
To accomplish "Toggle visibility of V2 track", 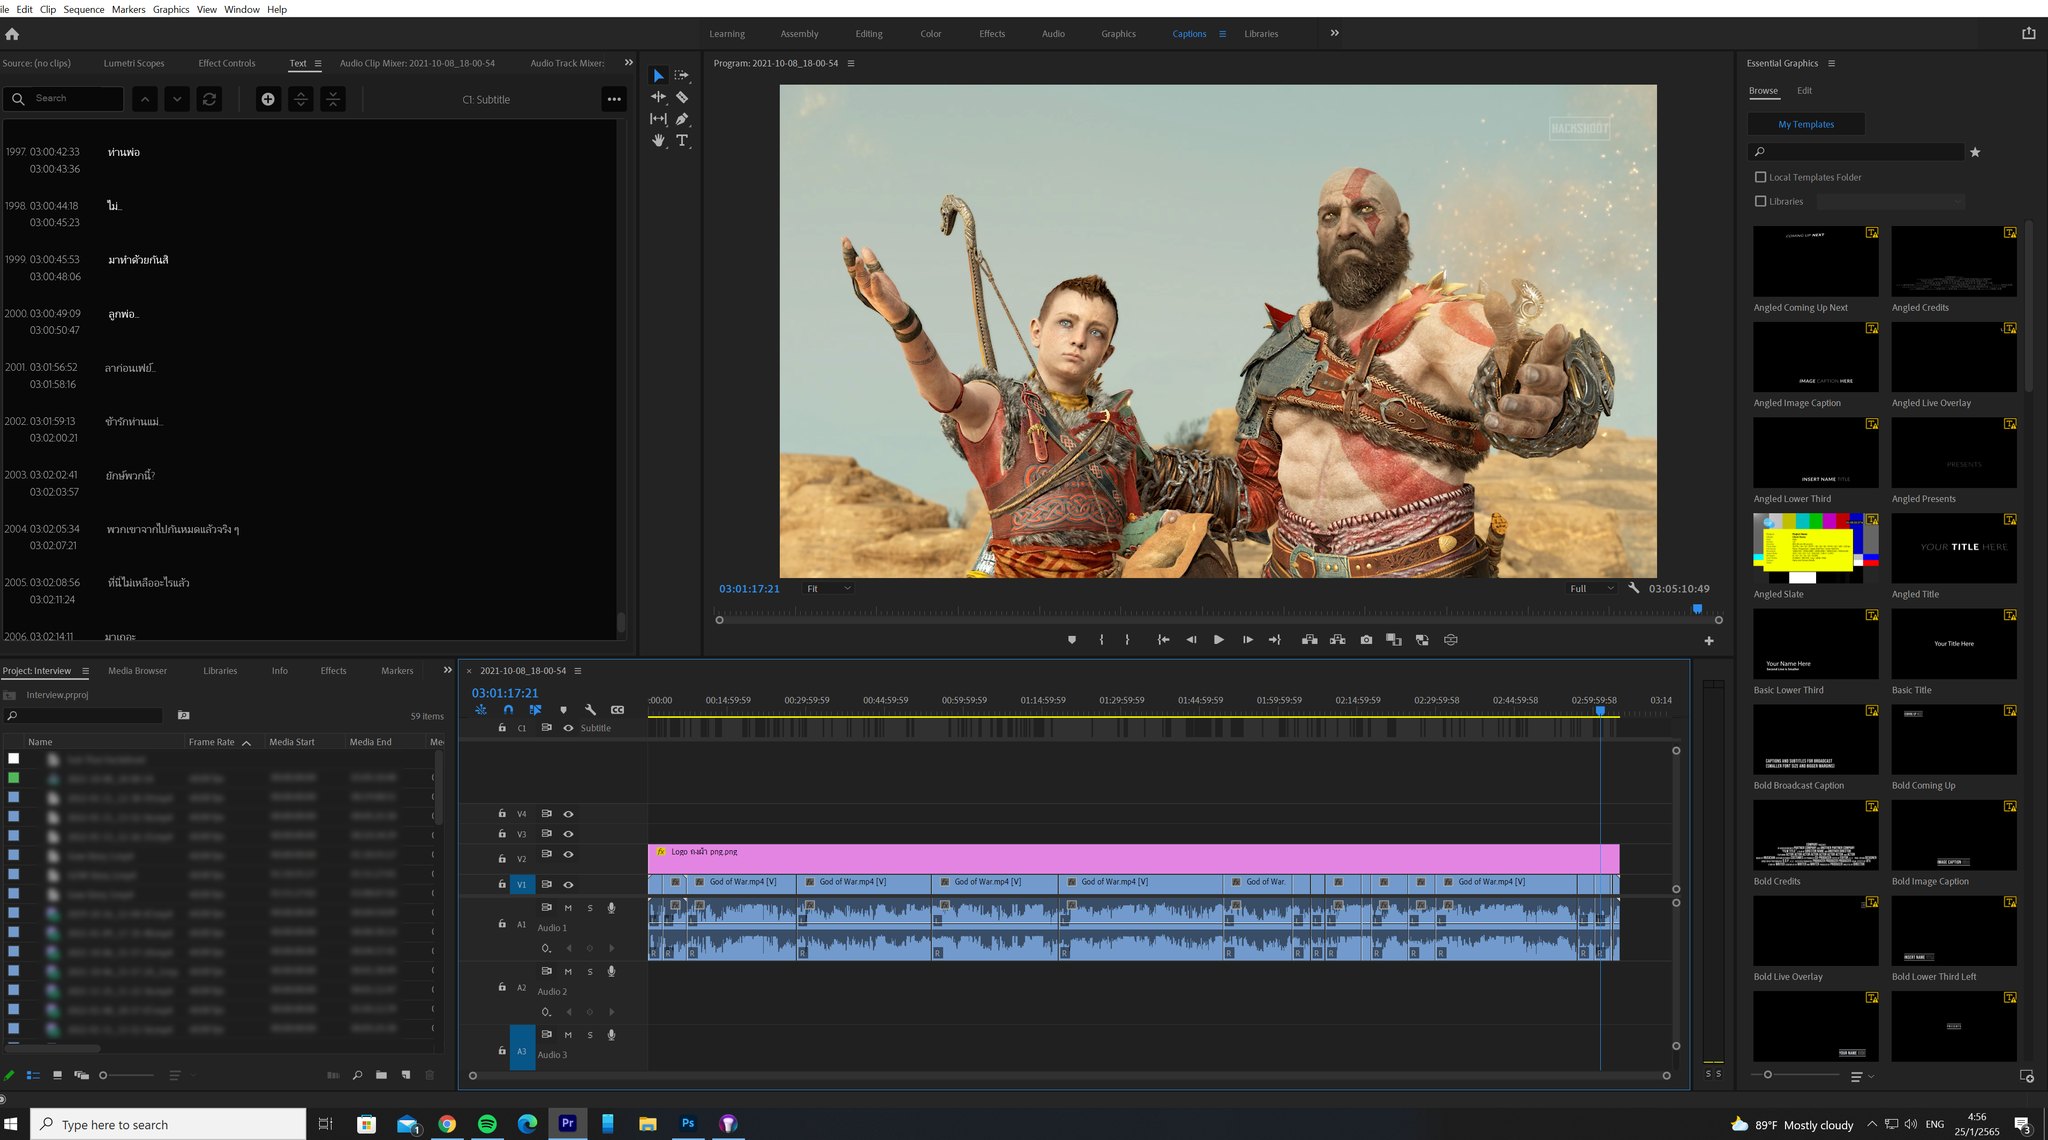I will [568, 855].
